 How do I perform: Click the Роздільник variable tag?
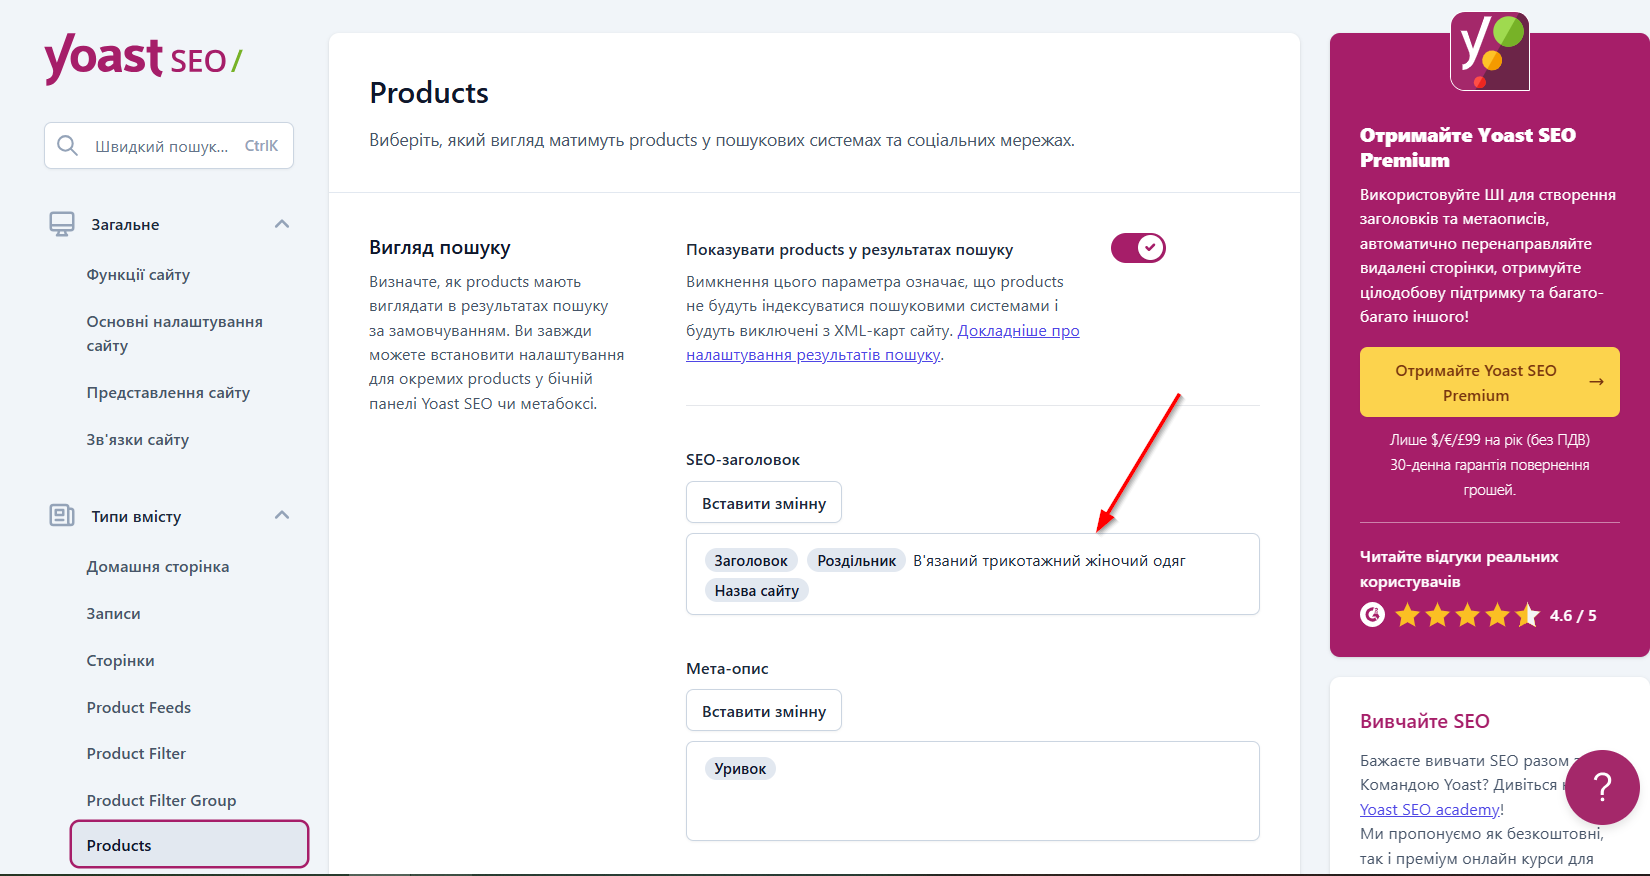pos(857,561)
